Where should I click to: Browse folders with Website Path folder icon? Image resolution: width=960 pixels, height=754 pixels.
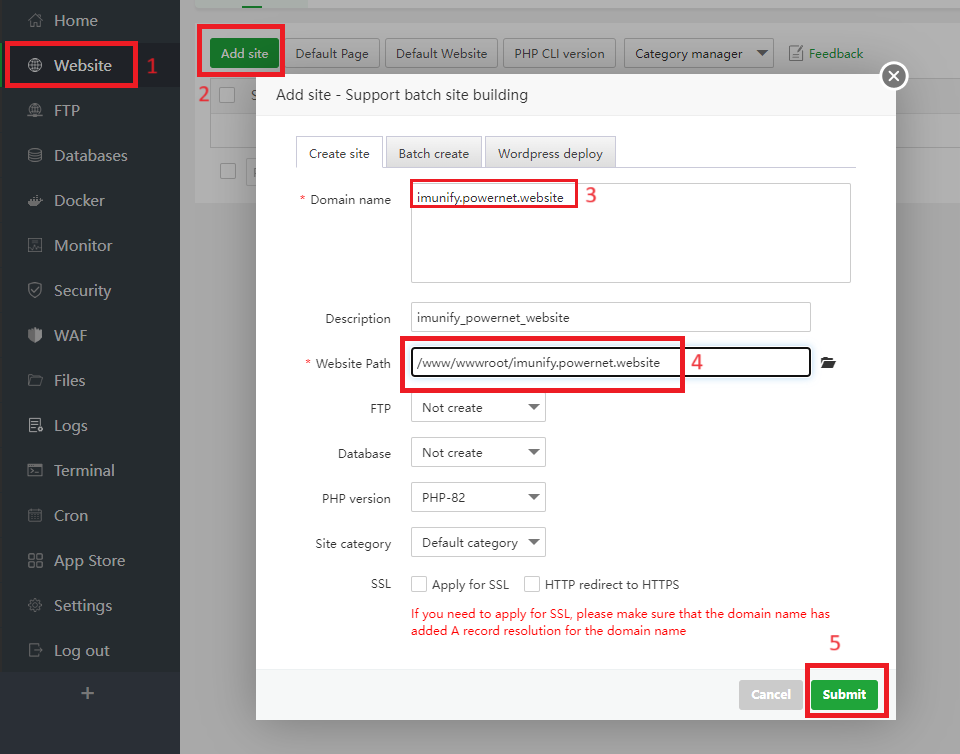[x=828, y=363]
